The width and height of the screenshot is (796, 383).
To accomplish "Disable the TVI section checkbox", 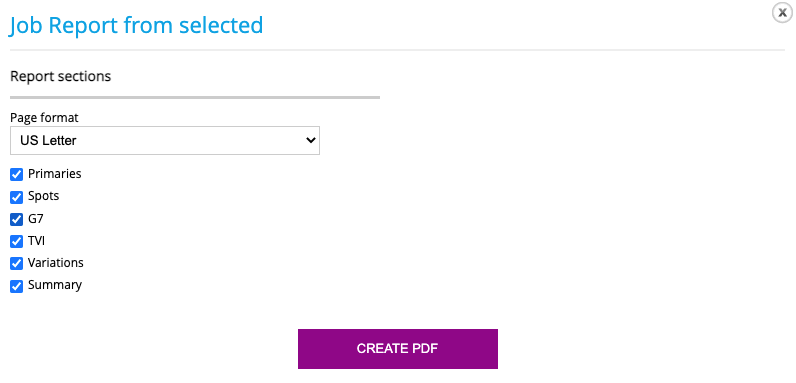I will pyautogui.click(x=16, y=241).
